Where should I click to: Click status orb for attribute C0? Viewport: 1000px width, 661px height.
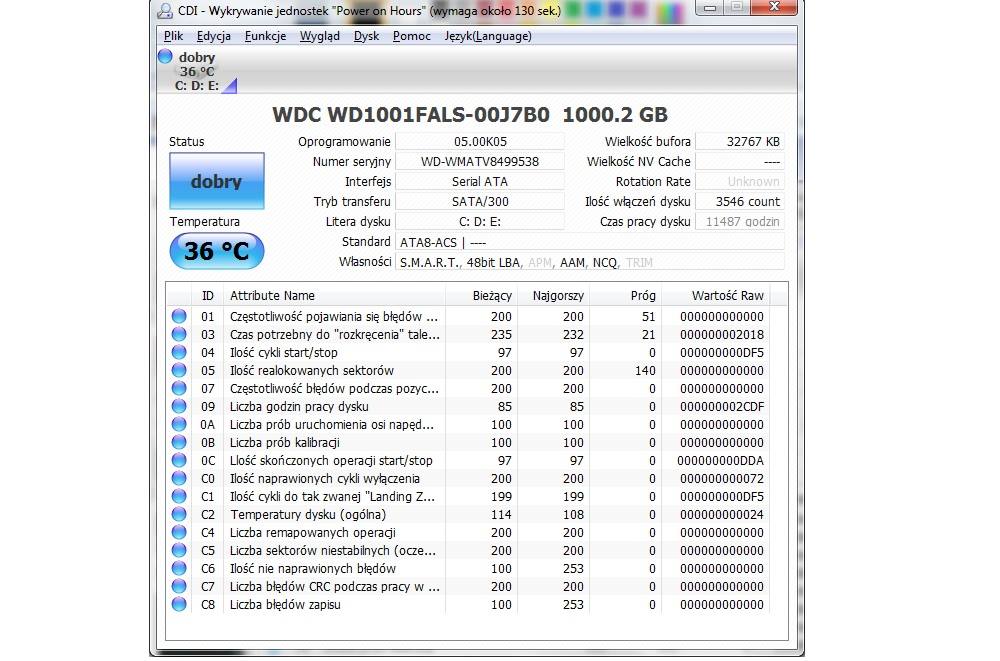coord(179,479)
